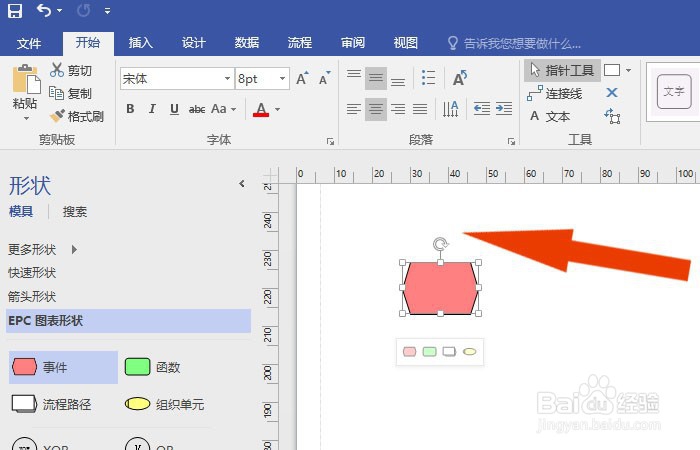Select align left paragraph alignment

coord(354,109)
